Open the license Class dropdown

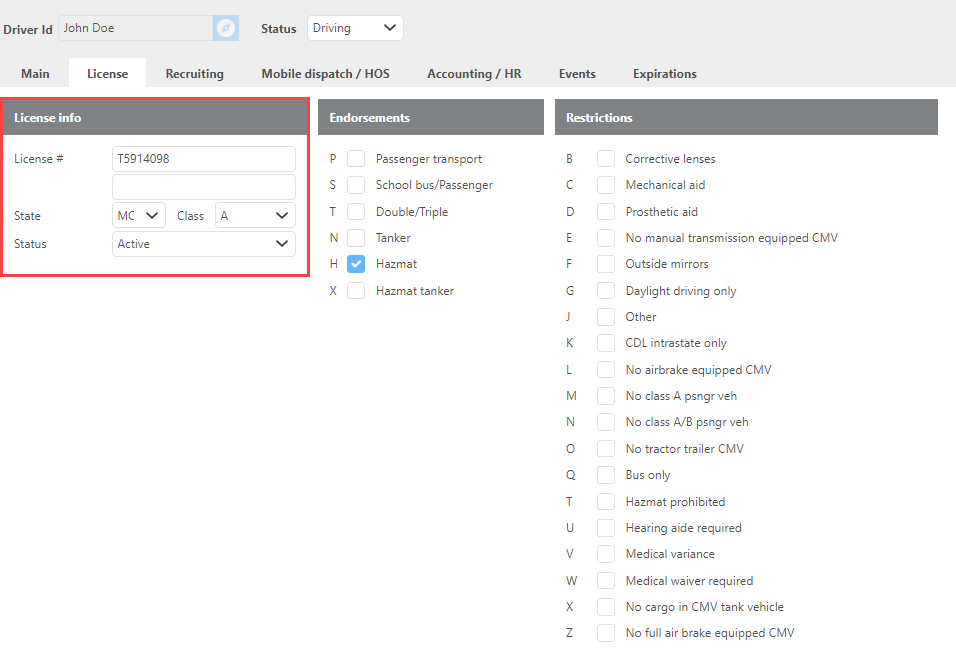255,216
